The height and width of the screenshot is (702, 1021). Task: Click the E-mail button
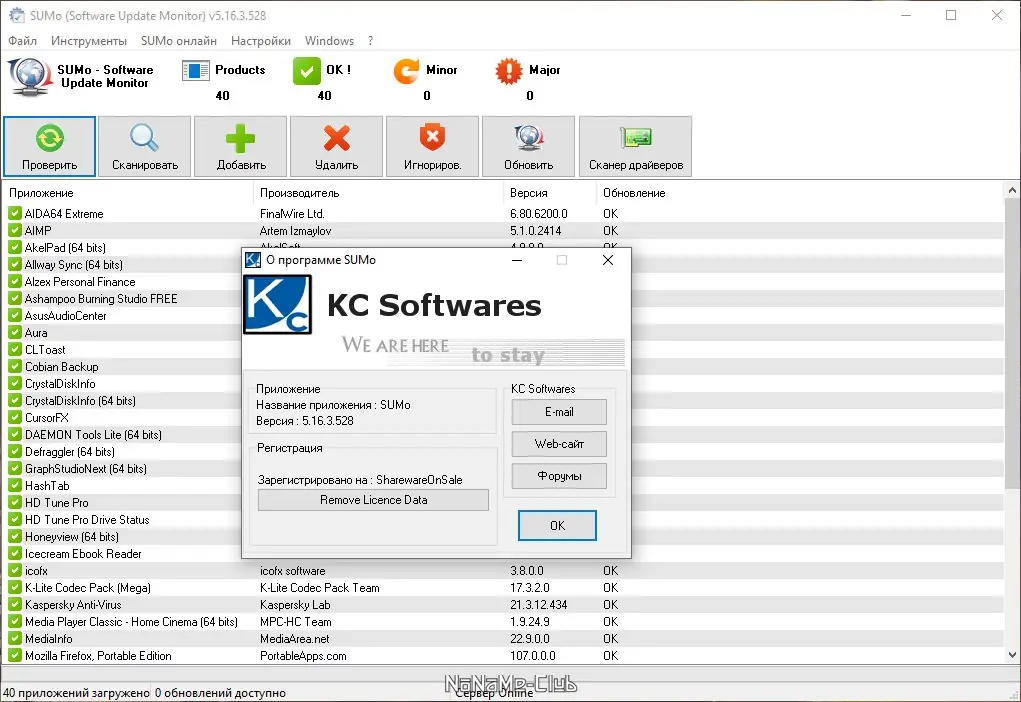[559, 412]
